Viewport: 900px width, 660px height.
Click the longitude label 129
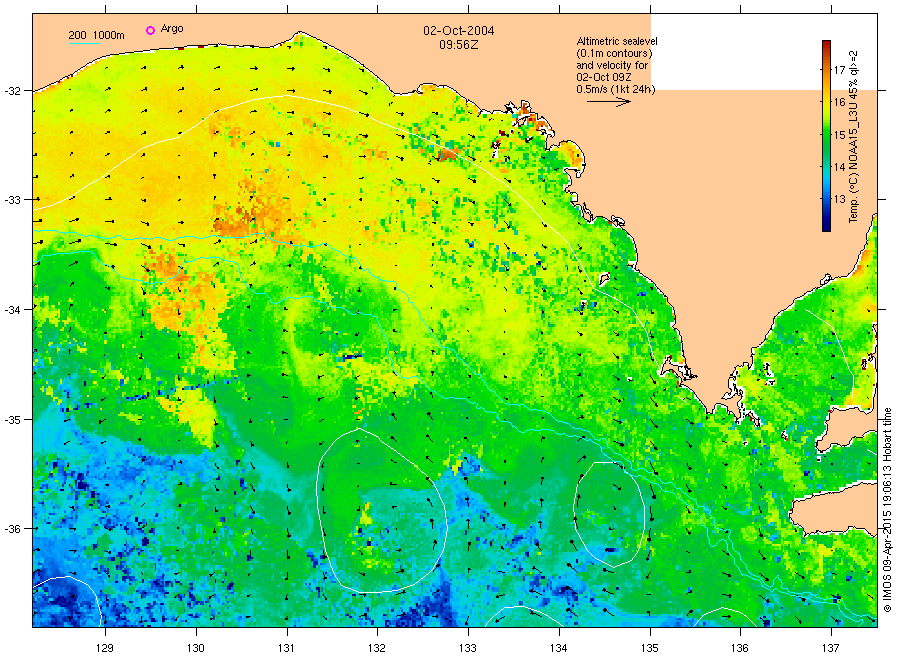[x=105, y=648]
